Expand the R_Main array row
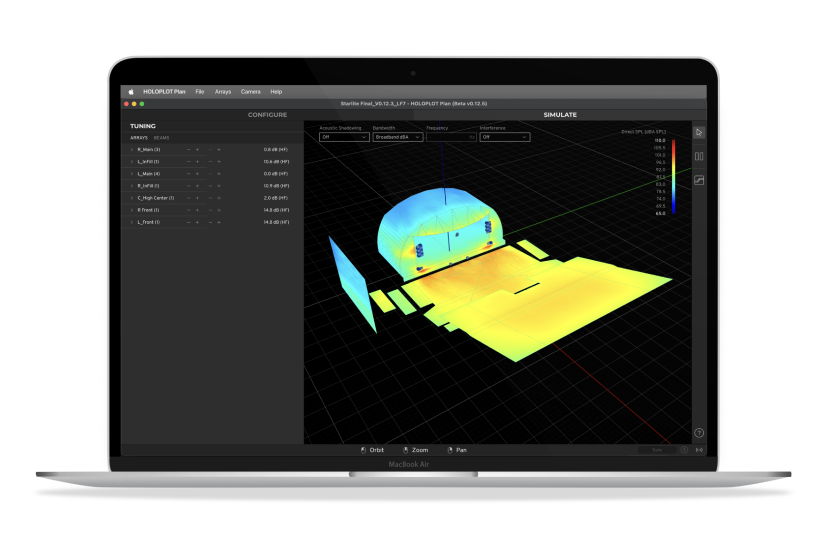827x551 pixels. click(131, 149)
